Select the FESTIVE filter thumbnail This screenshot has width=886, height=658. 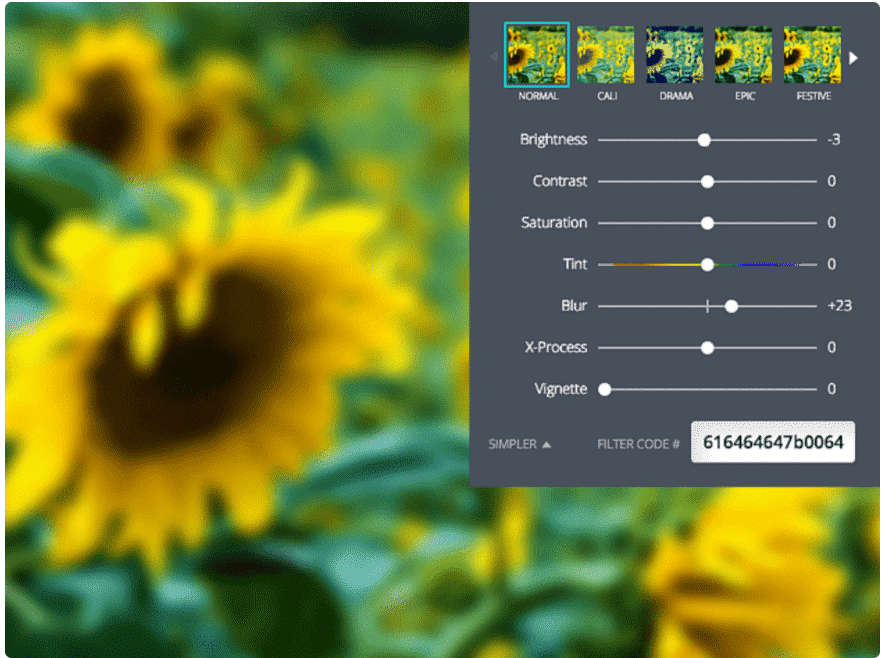coord(812,55)
